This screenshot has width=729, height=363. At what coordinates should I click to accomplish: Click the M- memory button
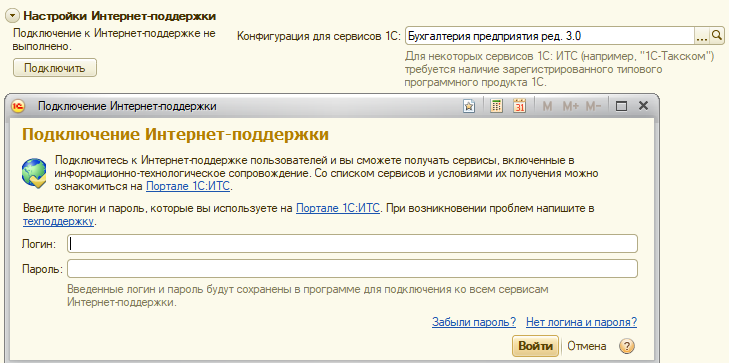pyautogui.click(x=593, y=106)
